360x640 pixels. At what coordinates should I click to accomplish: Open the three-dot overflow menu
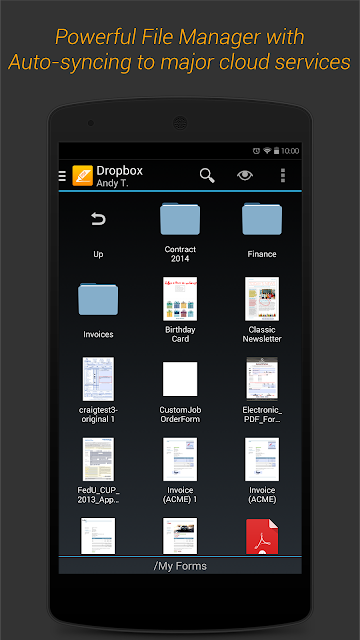[282, 176]
